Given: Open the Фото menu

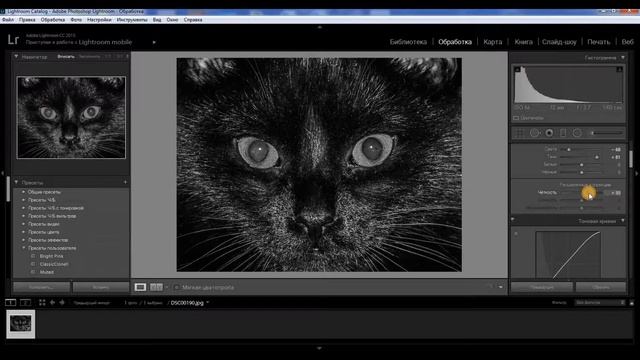Looking at the screenshot, I should 76,20.
